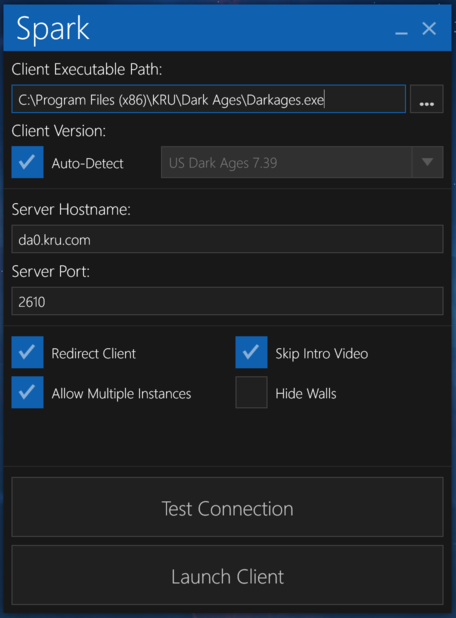This screenshot has height=618, width=456.
Task: Close the Spark window
Action: point(429,28)
